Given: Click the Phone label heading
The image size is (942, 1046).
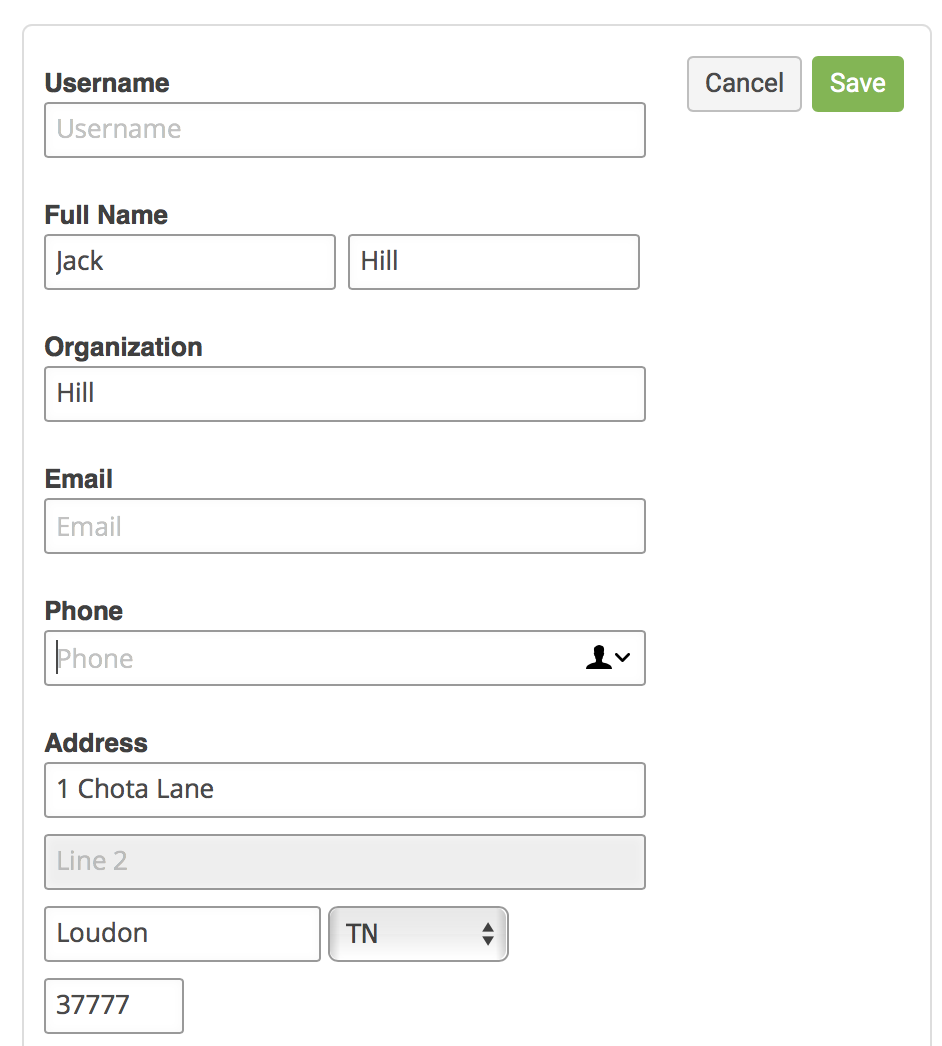Looking at the screenshot, I should point(84,611).
